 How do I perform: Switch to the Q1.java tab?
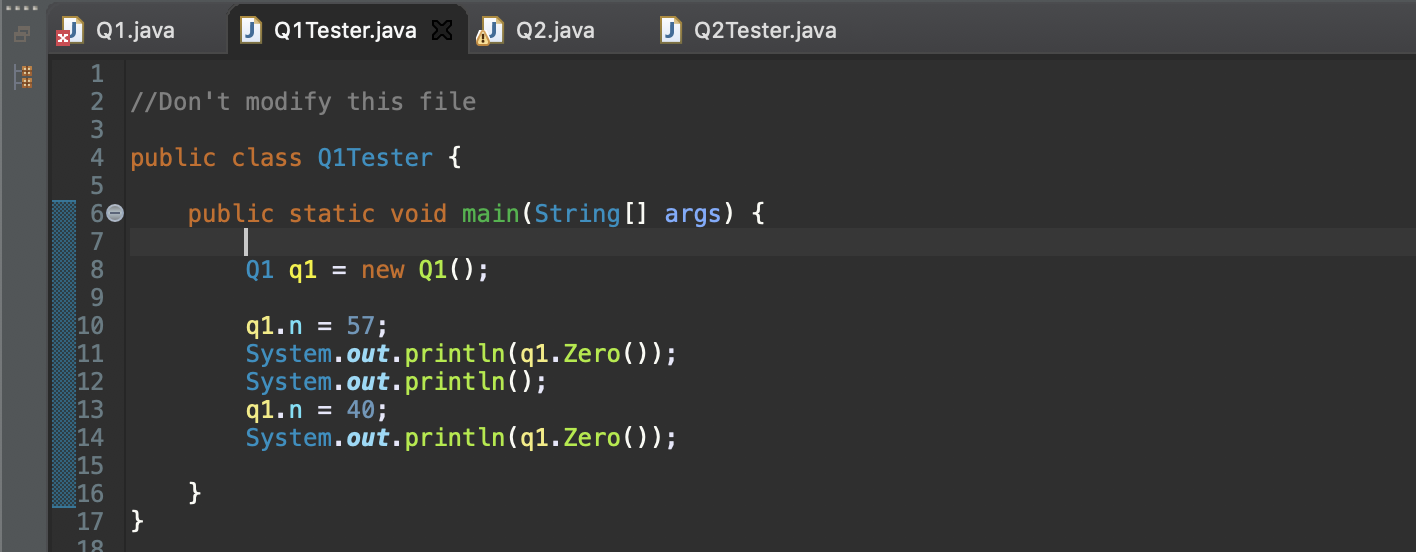click(116, 30)
